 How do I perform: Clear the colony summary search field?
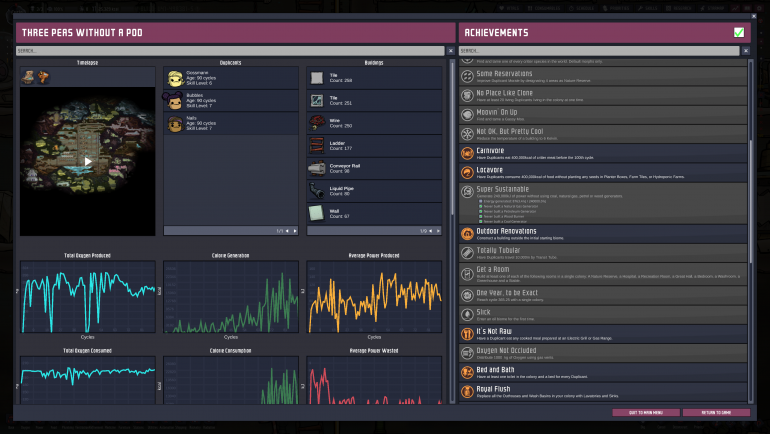tap(450, 50)
